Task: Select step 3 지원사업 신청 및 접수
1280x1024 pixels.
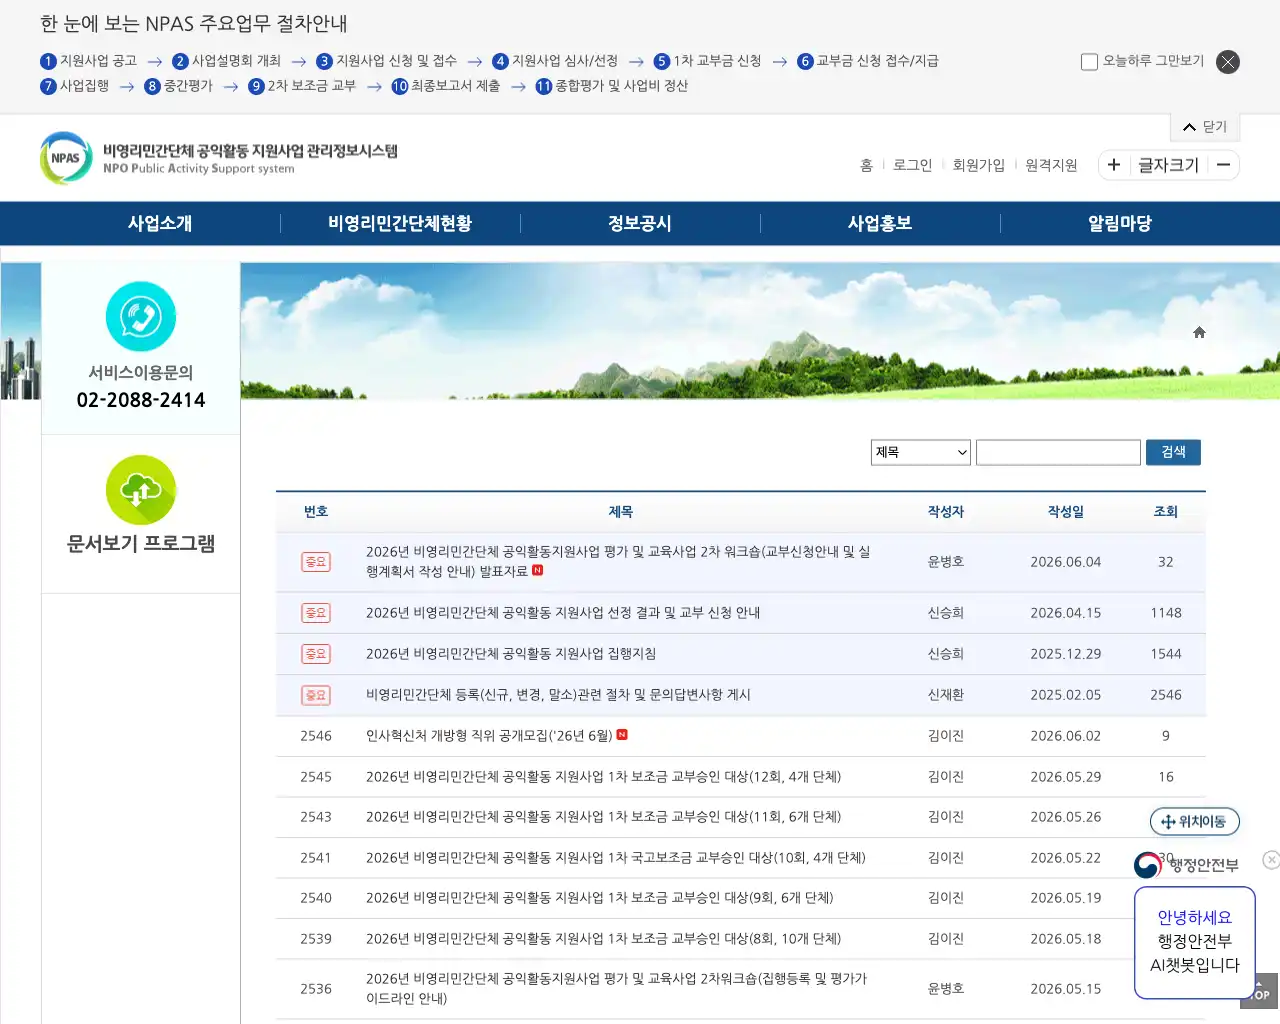Action: tap(386, 61)
